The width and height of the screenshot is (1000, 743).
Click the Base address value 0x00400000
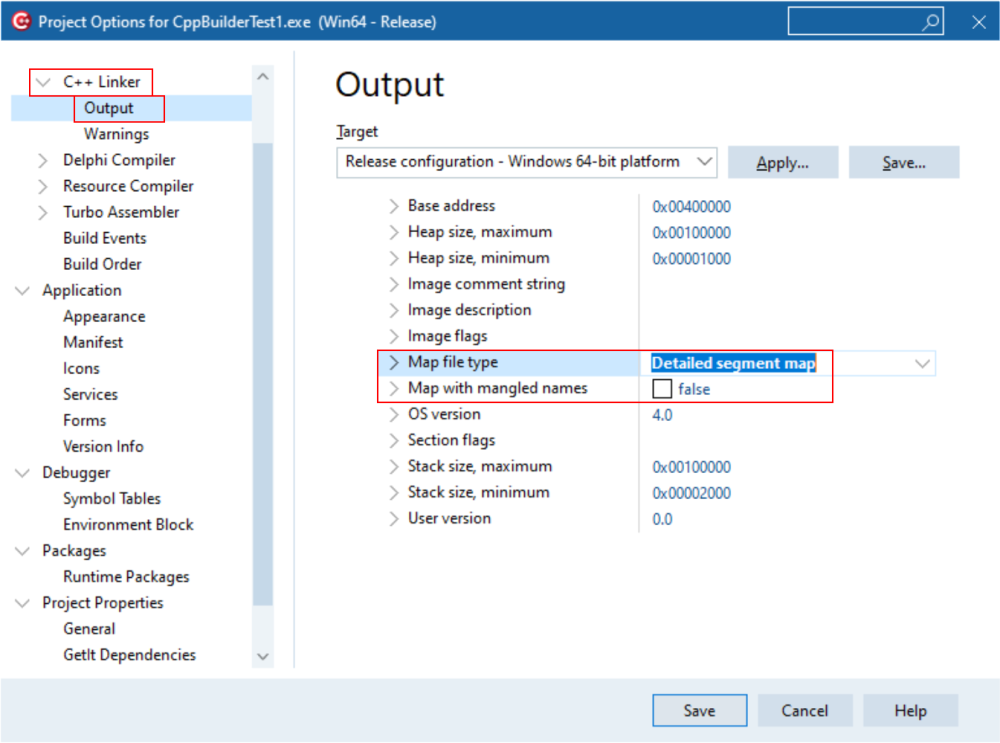click(x=691, y=207)
